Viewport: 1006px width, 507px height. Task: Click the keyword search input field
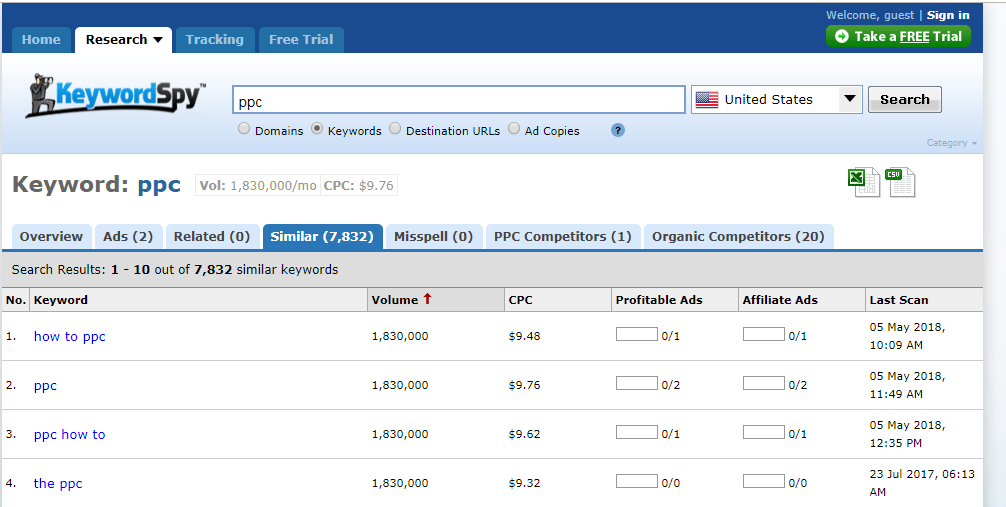(x=458, y=100)
